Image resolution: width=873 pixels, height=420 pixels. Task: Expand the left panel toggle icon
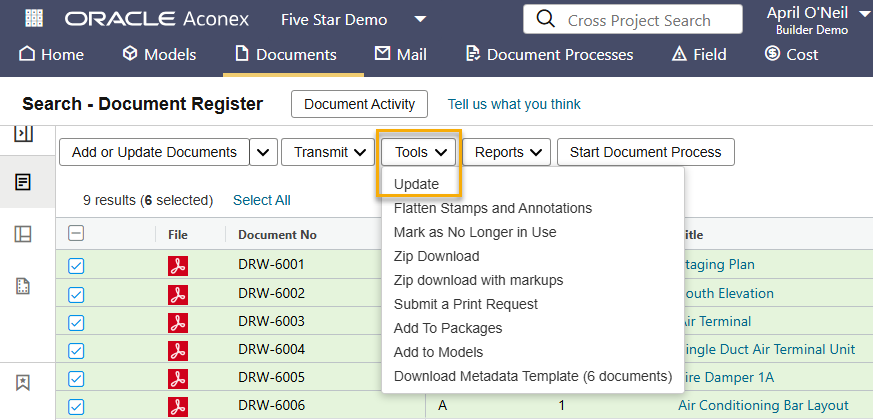tap(23, 134)
